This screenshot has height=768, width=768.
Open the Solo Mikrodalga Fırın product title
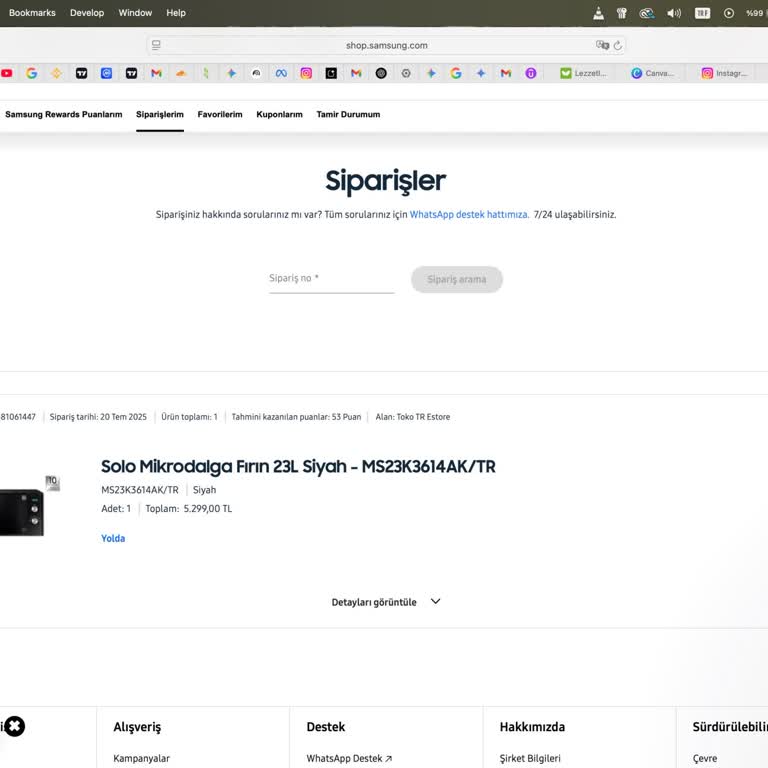(298, 466)
